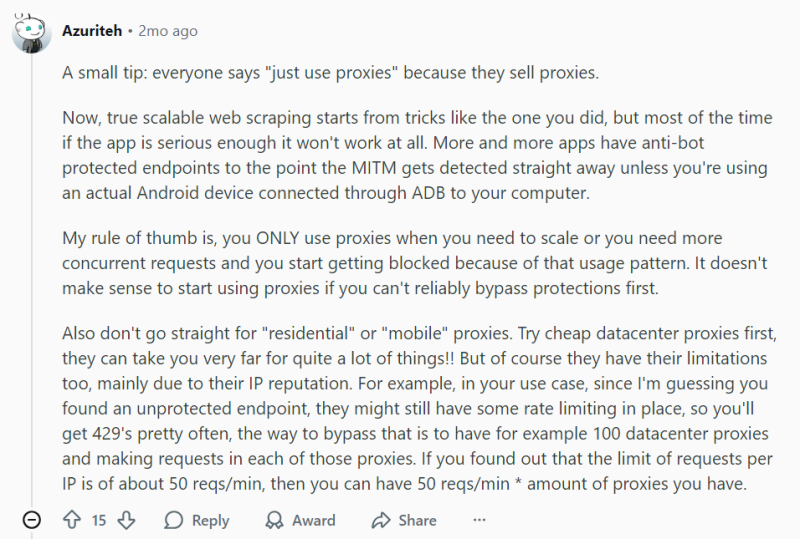
Task: Click the vote score of 15
Action: 99,520
